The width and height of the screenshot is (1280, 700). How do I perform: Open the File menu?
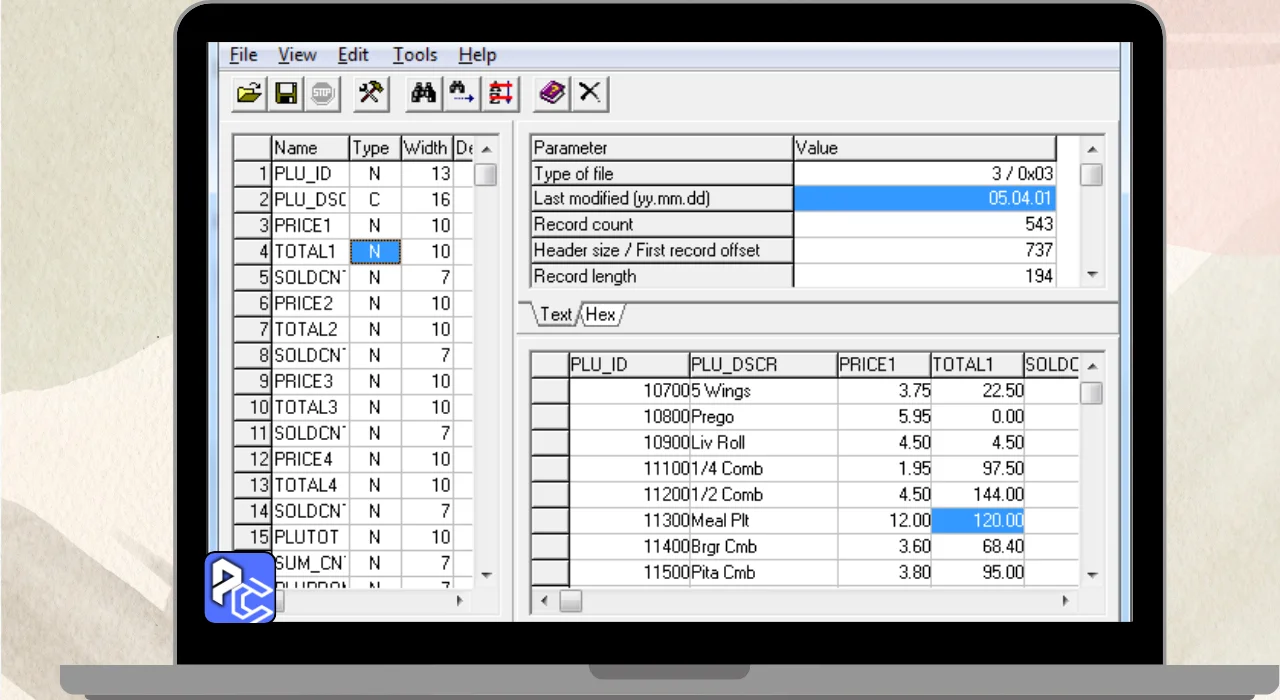[x=243, y=55]
